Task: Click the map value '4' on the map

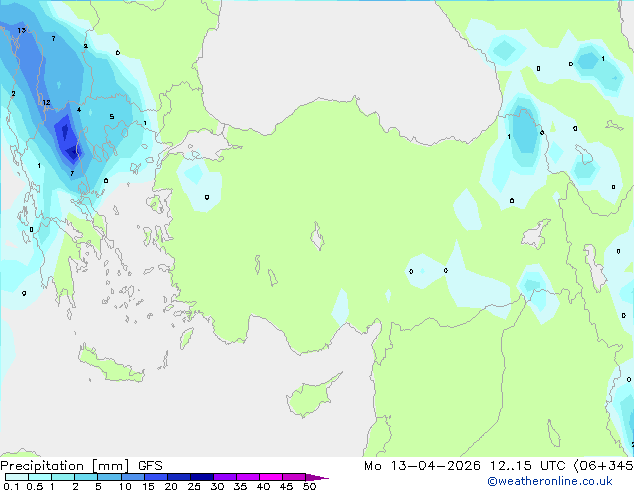Action: (x=79, y=110)
